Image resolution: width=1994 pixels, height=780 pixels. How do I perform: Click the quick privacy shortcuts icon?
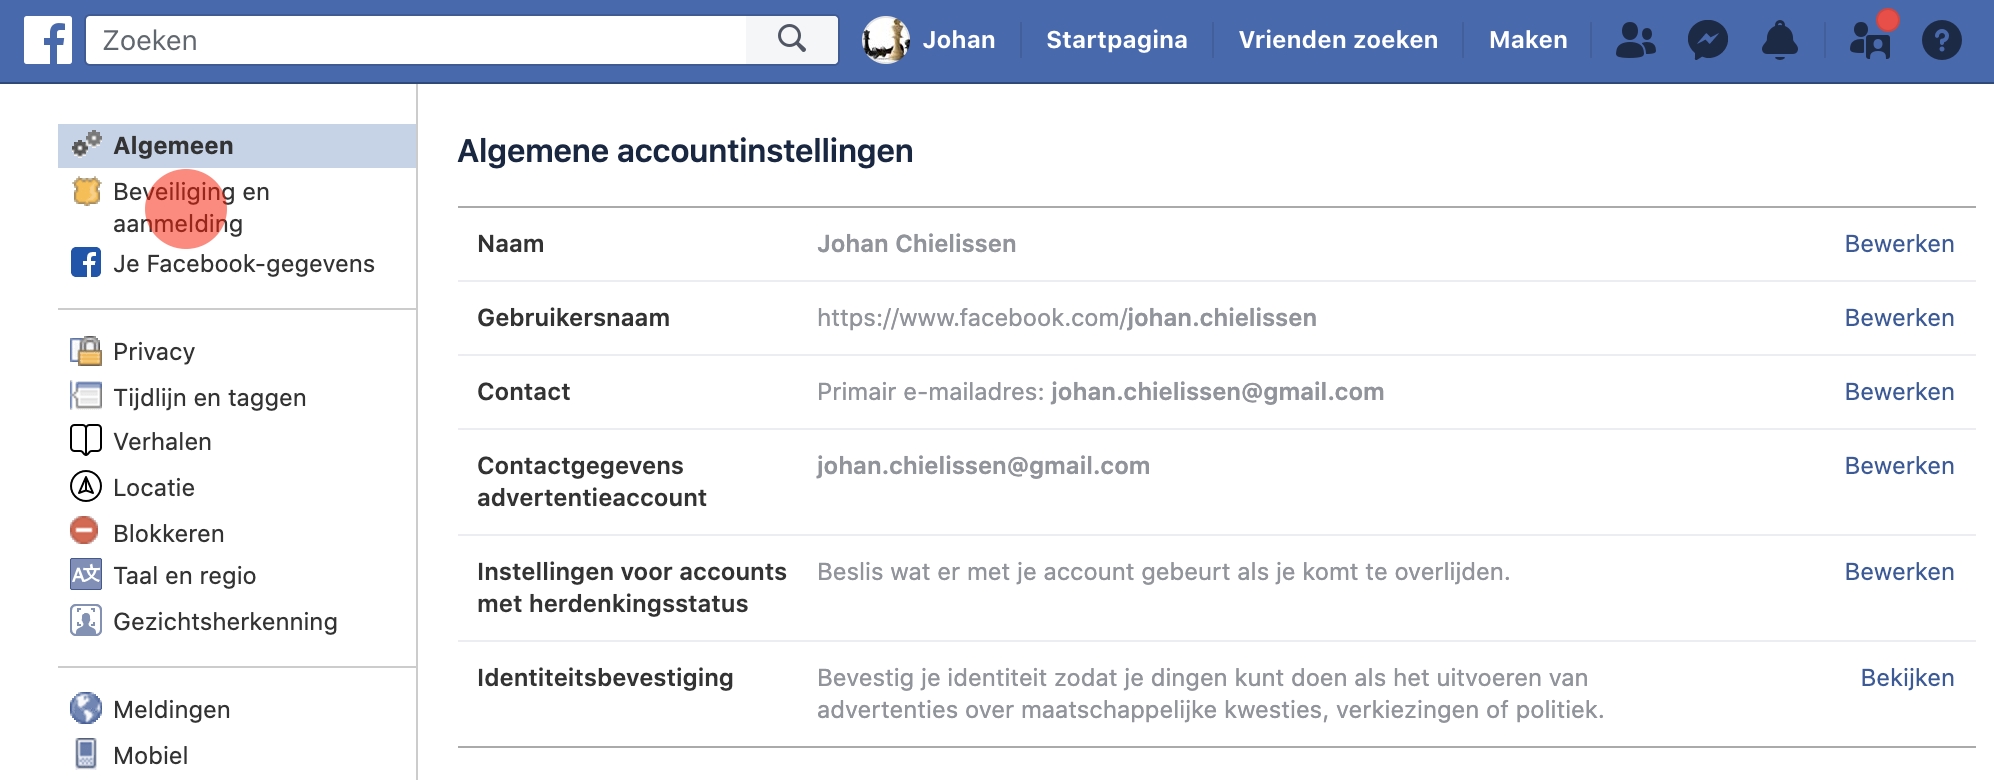point(1869,41)
